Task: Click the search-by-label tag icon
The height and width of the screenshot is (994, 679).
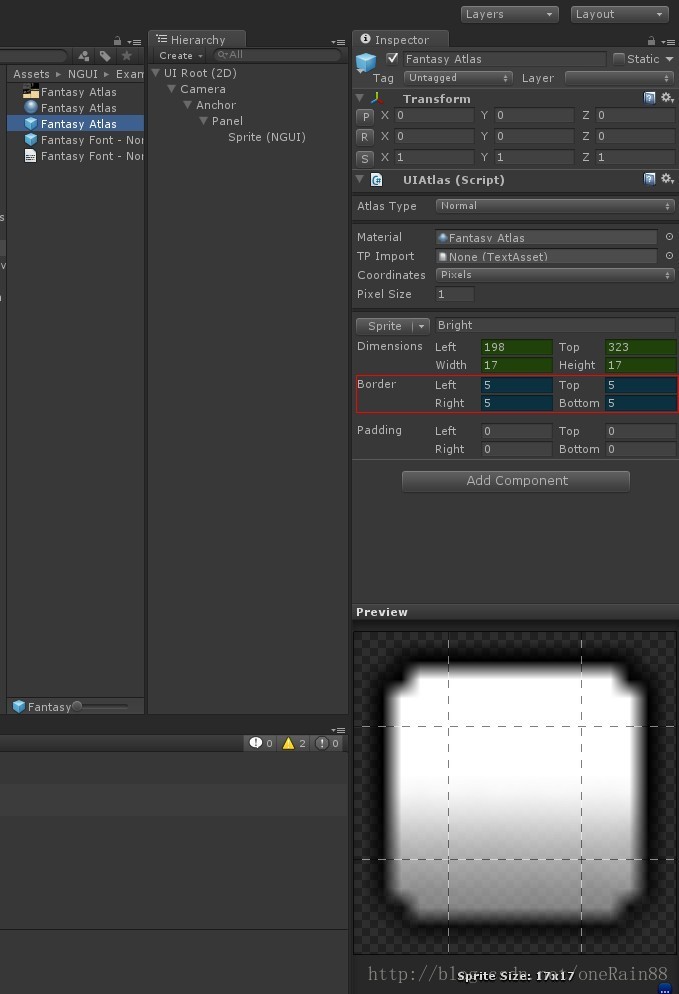Action: [x=105, y=56]
